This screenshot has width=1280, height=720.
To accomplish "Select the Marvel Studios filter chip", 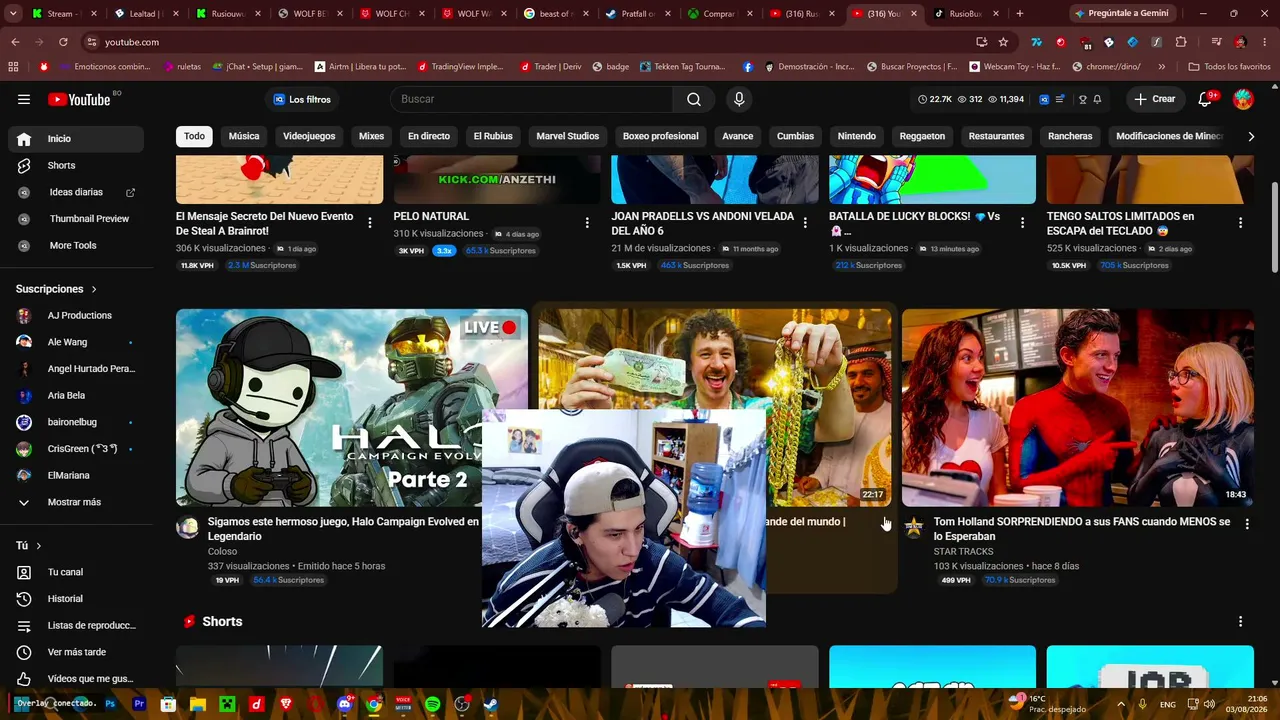I will pos(568,136).
